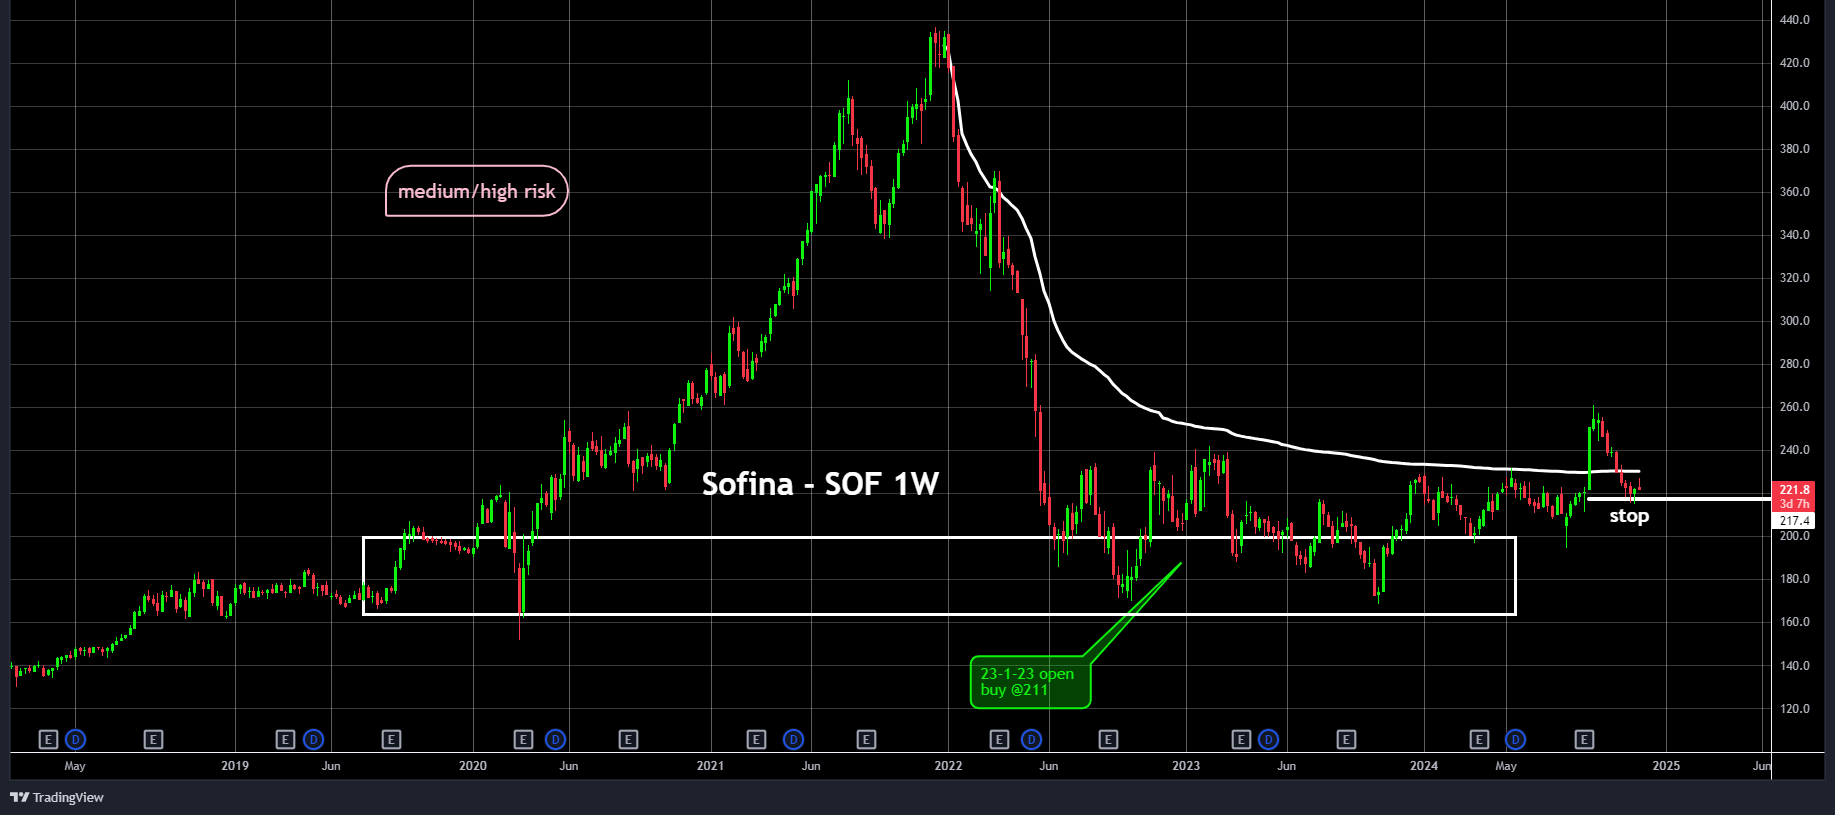Click the 2020 time axis label

[473, 766]
